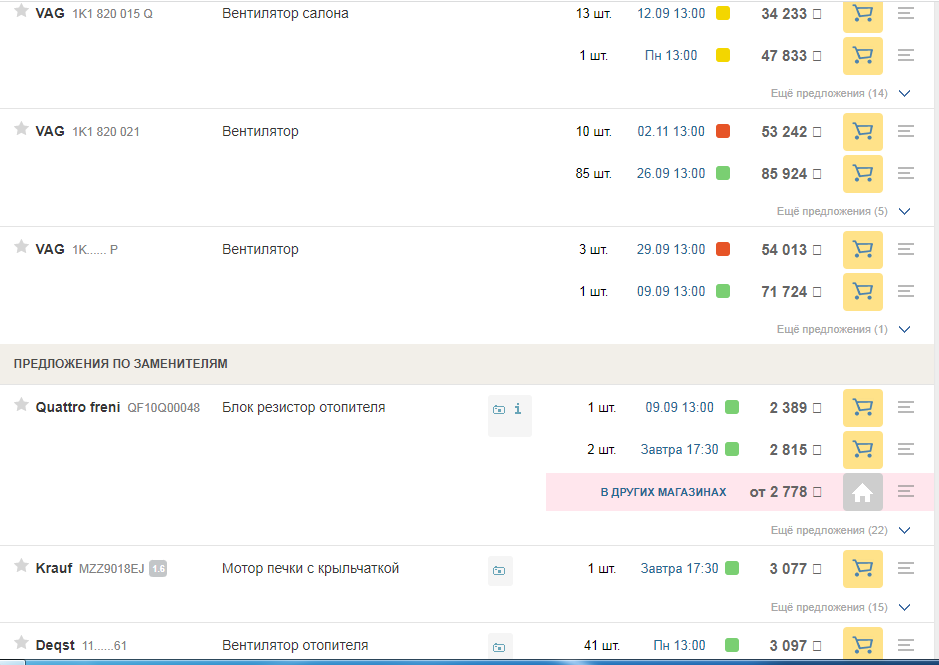
Task: Open hamburger menu for 34 233 offer
Action: [x=906, y=14]
